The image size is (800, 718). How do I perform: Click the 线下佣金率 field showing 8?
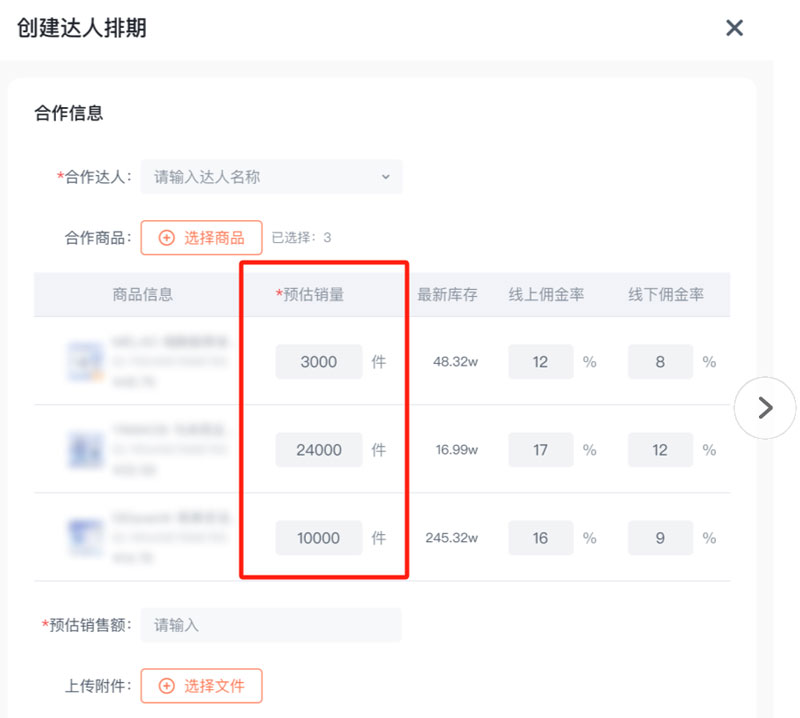tap(660, 362)
